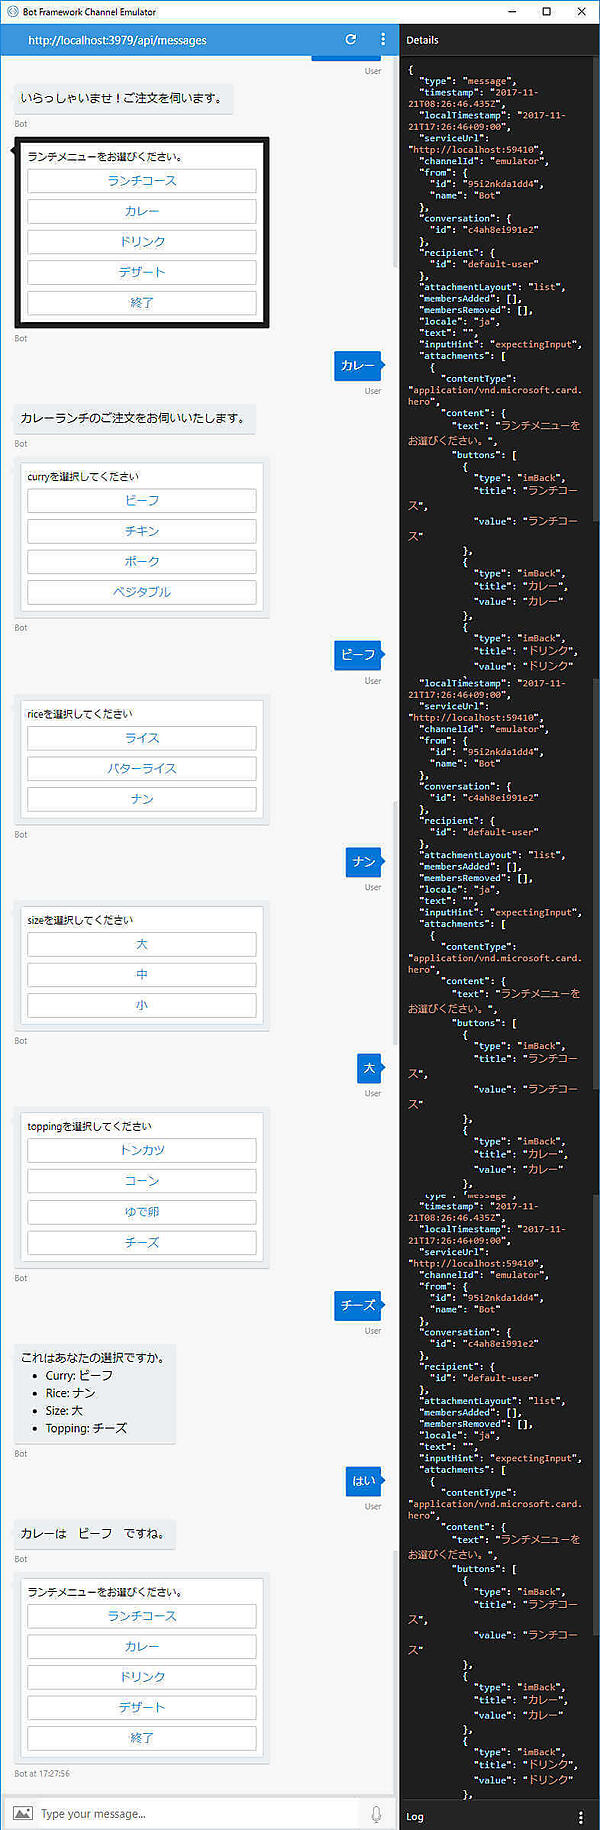Click the http://localhost:3979/api/messages address bar
The width and height of the screenshot is (600, 1830).
(118, 41)
